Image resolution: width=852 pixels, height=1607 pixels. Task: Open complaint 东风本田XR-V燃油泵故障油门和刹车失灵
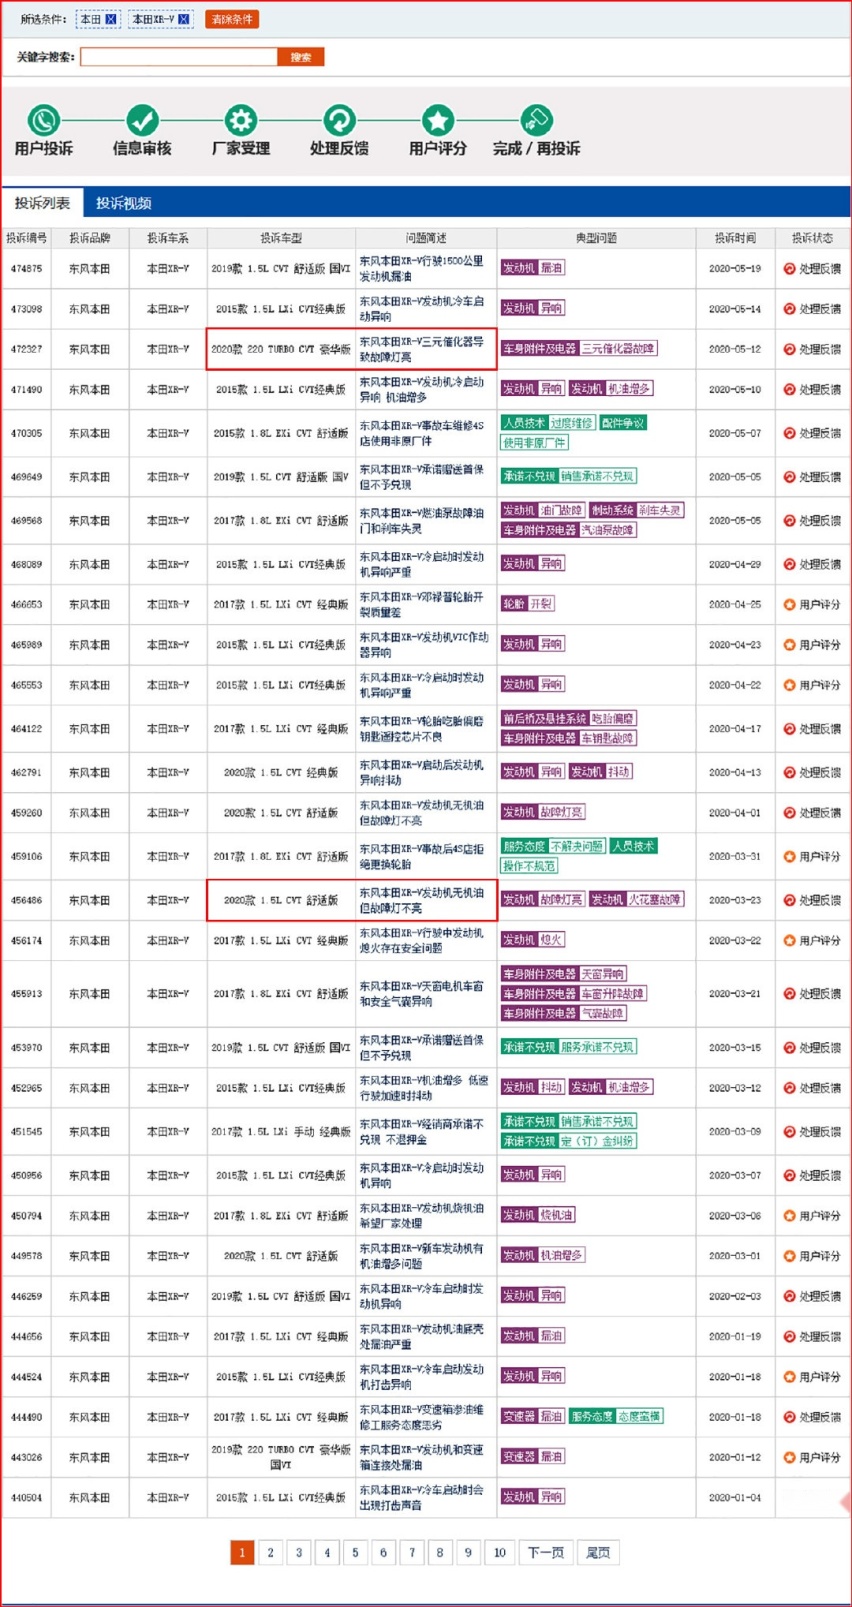point(421,521)
